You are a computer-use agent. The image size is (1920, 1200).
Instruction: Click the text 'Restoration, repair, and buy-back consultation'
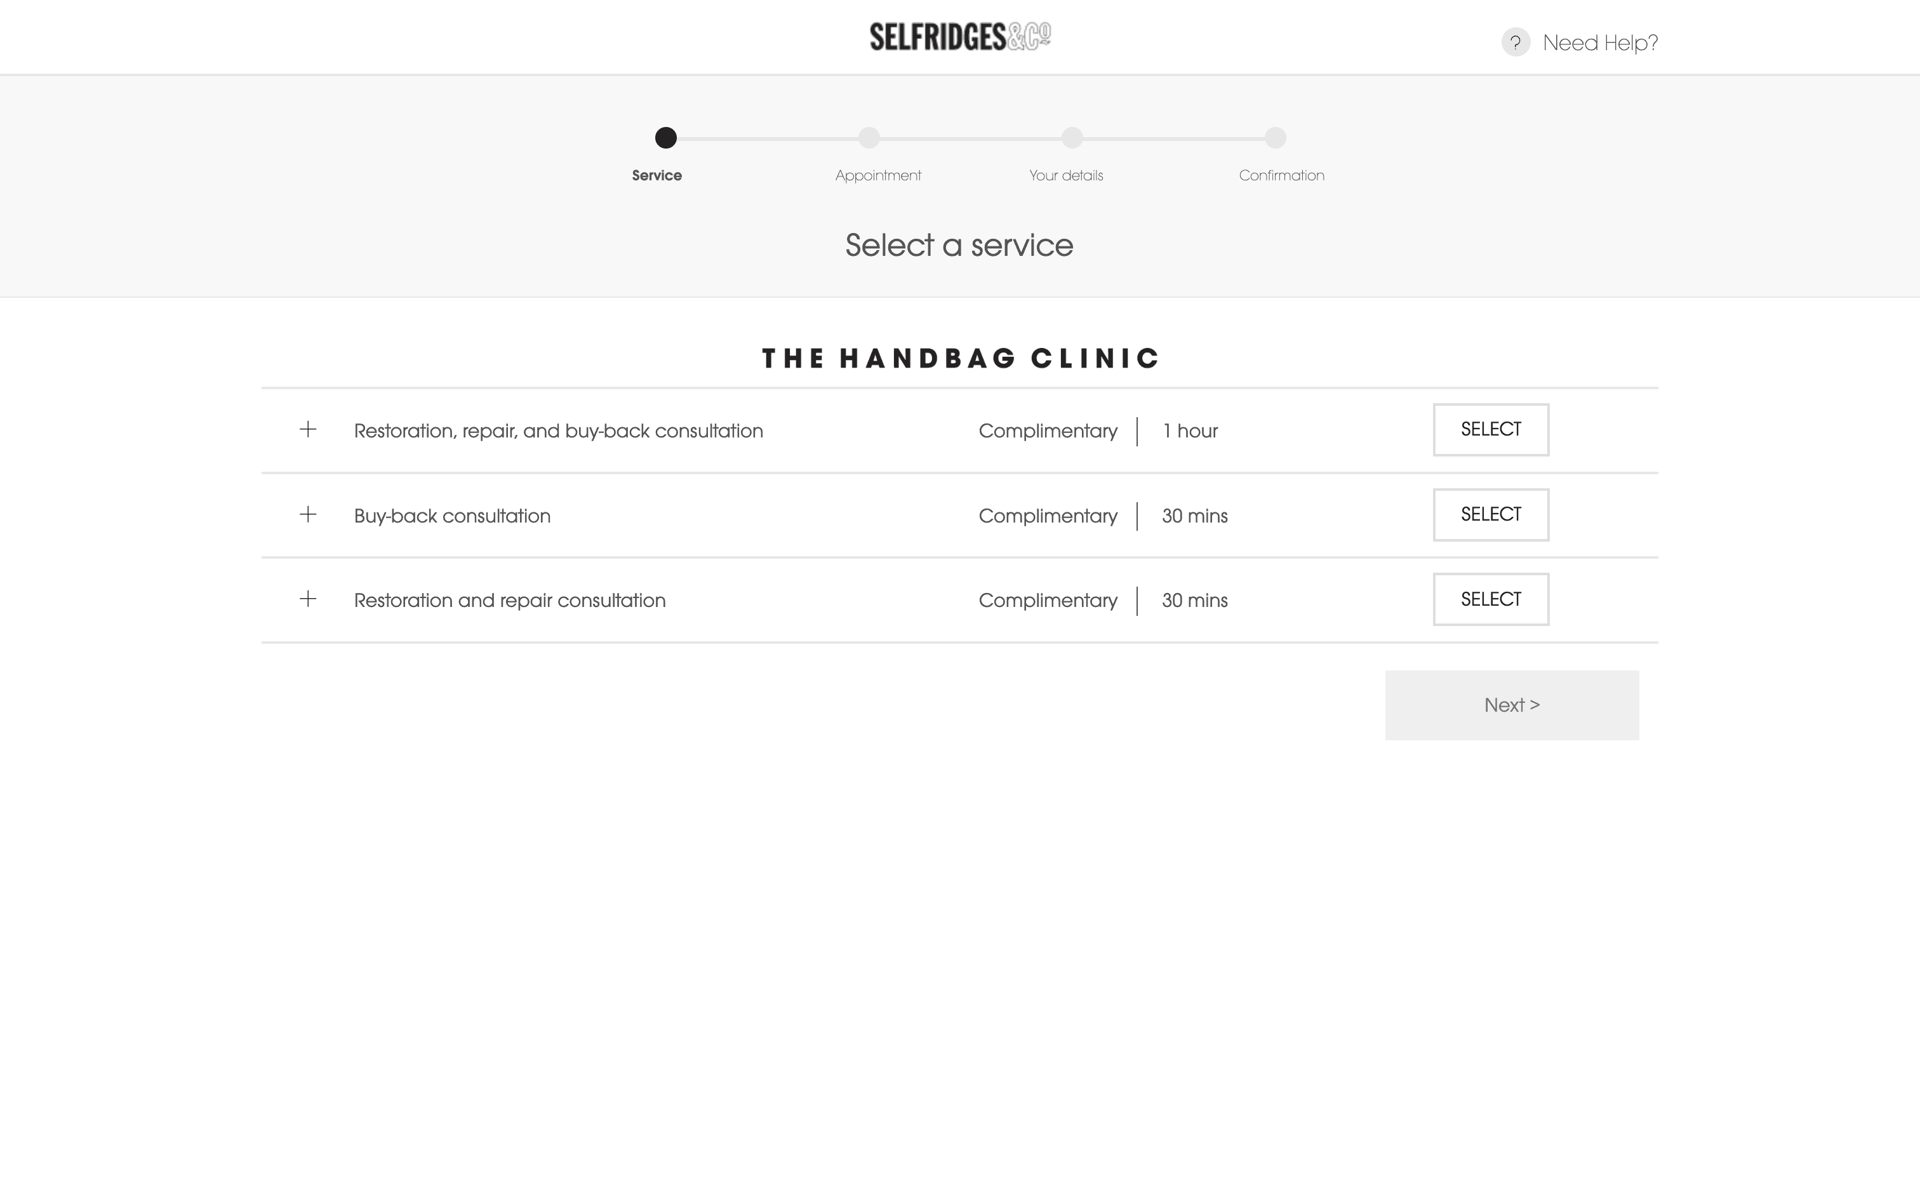[558, 431]
